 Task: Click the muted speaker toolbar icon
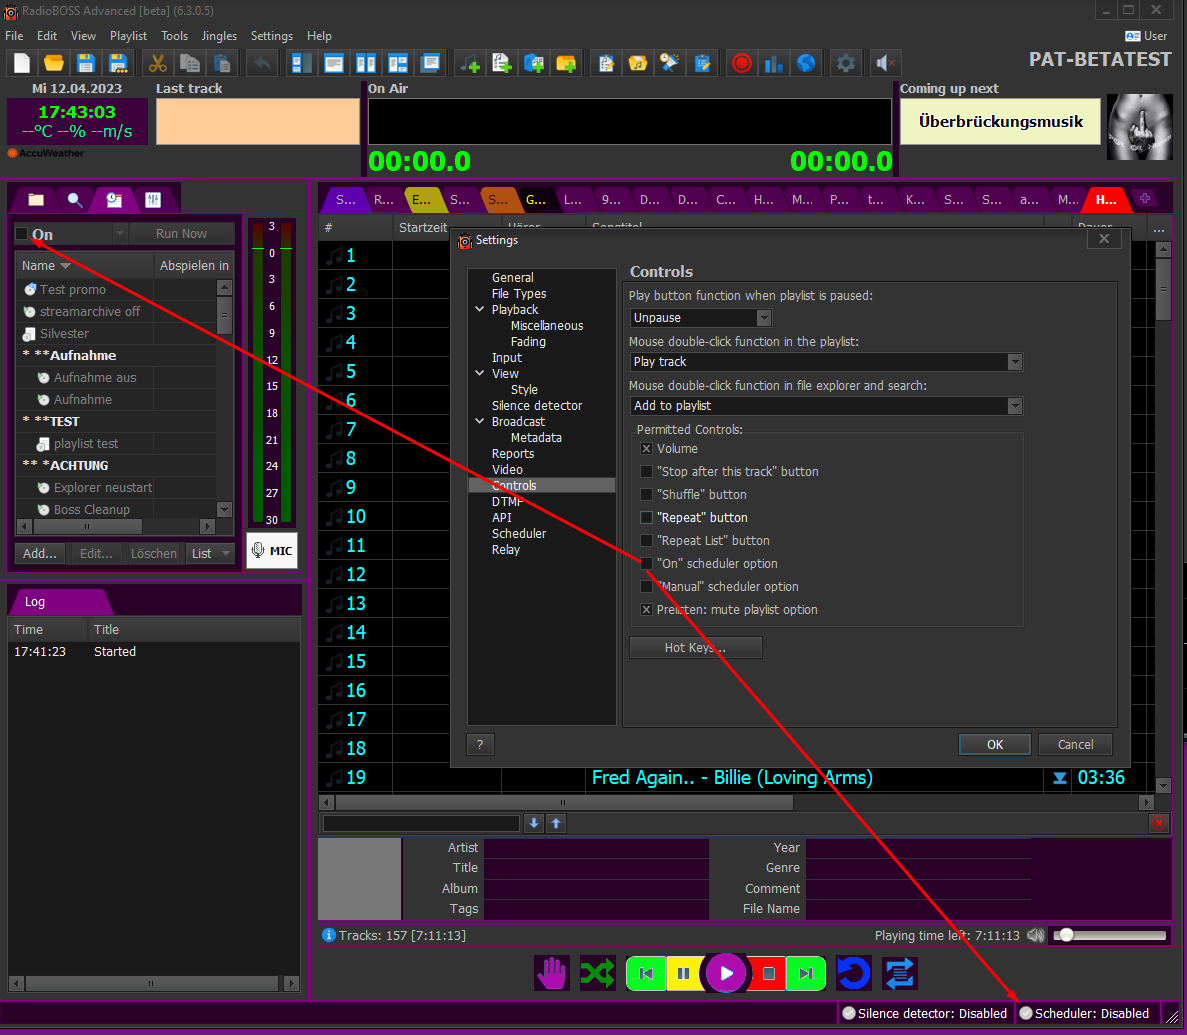[x=885, y=63]
